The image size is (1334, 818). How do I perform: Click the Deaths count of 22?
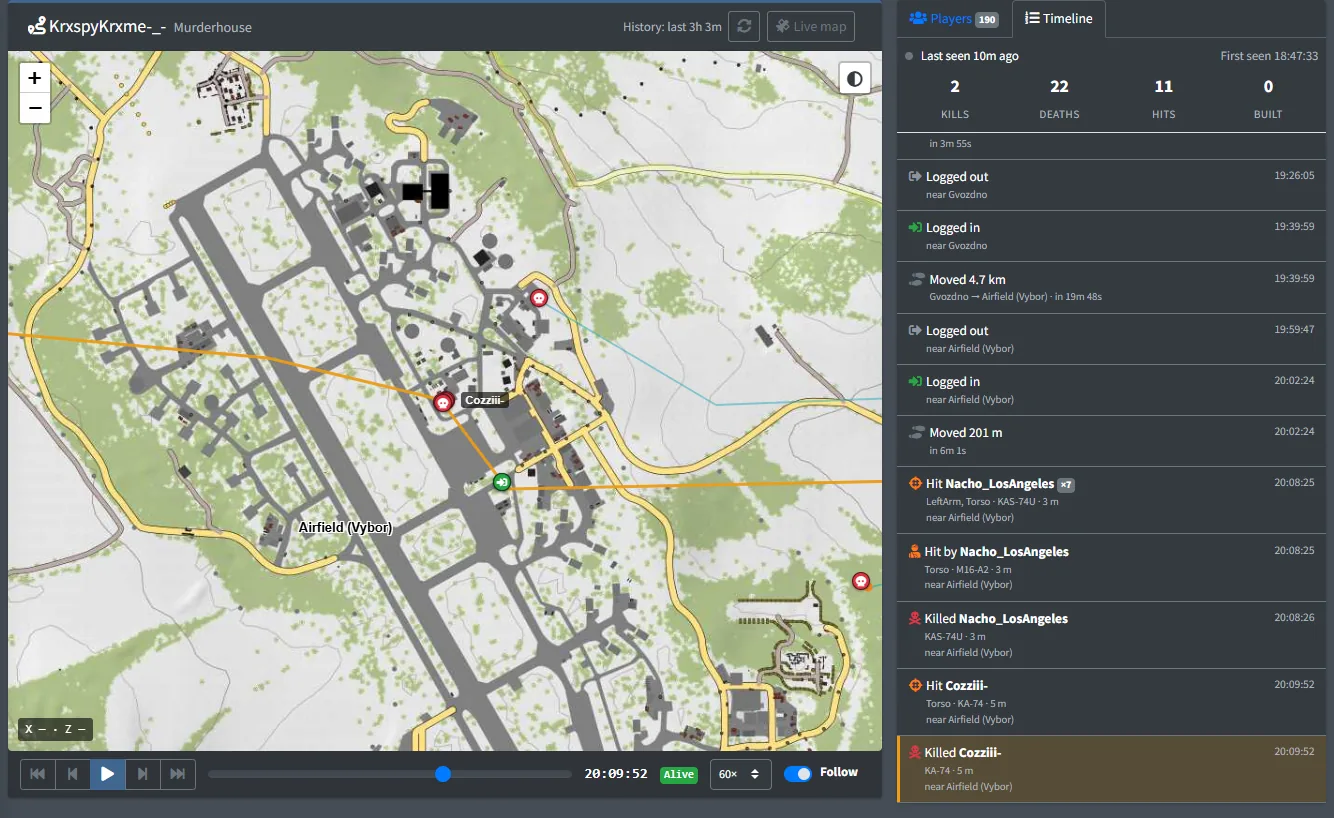point(1059,87)
